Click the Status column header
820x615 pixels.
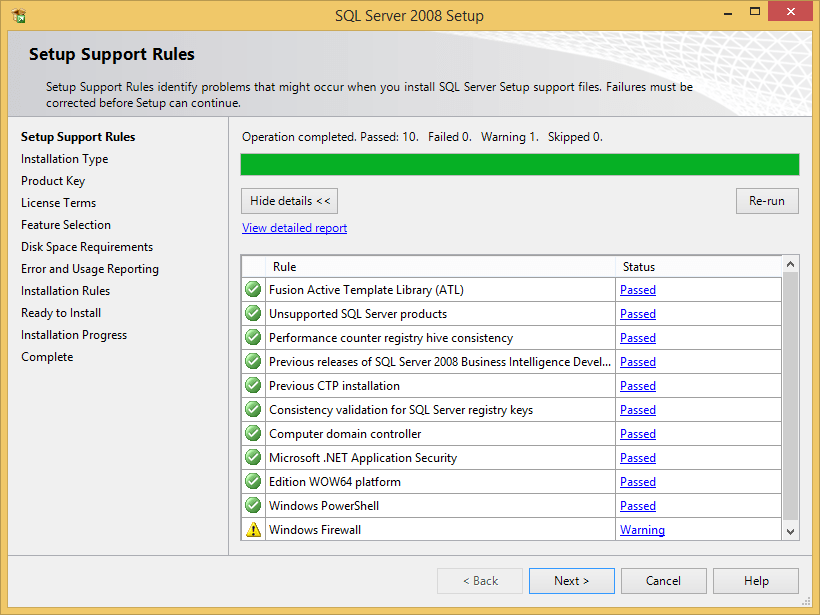click(698, 267)
